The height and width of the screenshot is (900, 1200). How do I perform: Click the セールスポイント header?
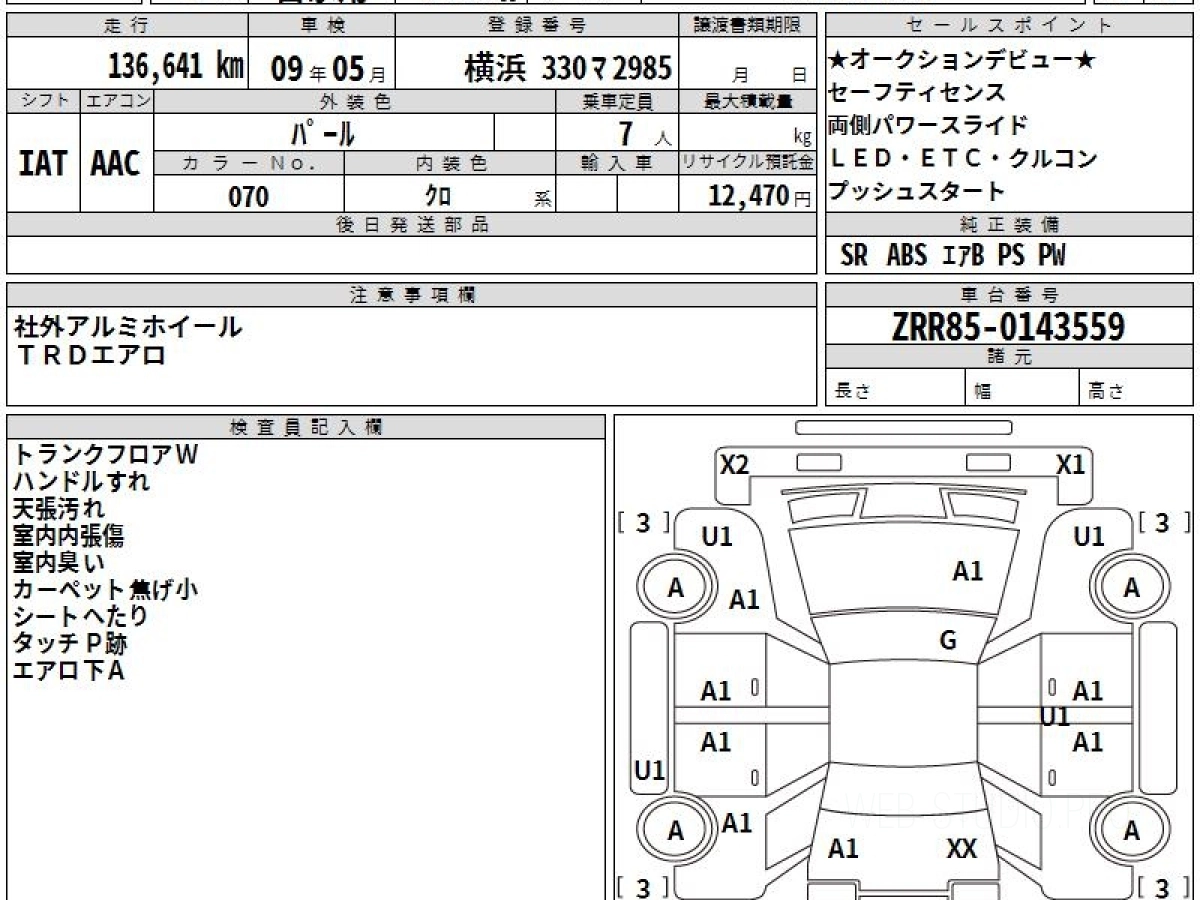click(x=1010, y=27)
